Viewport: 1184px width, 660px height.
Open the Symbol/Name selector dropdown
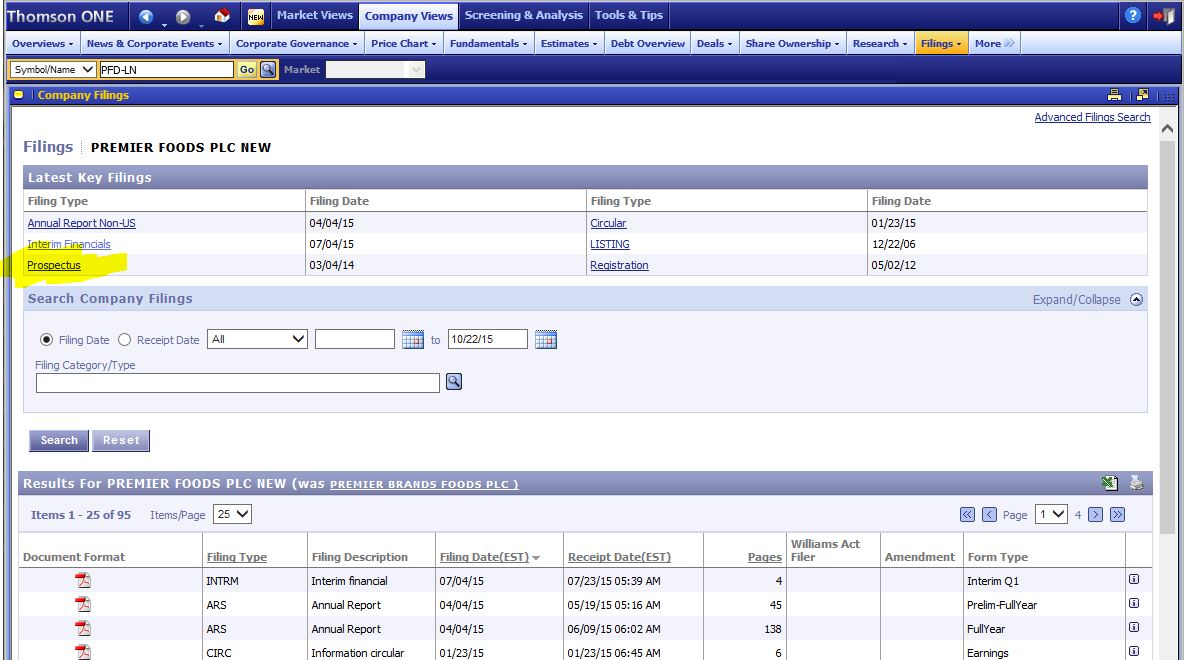click(x=52, y=69)
